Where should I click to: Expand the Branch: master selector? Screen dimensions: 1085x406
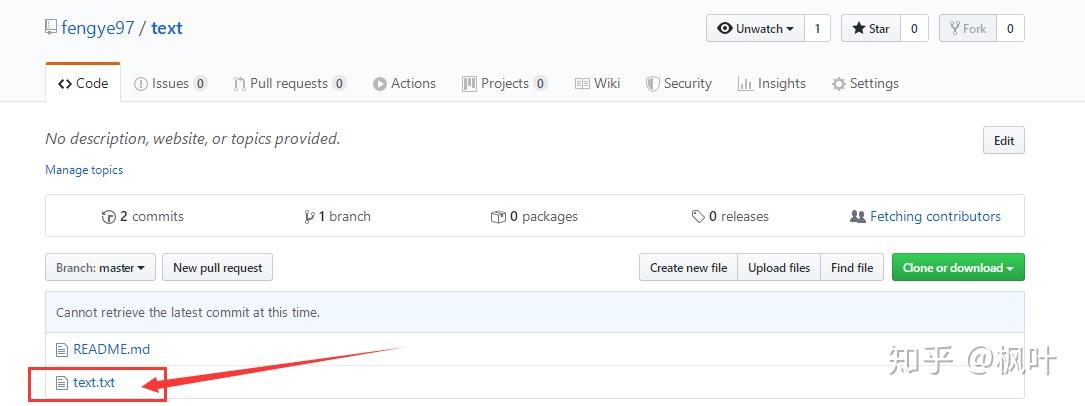[100, 268]
